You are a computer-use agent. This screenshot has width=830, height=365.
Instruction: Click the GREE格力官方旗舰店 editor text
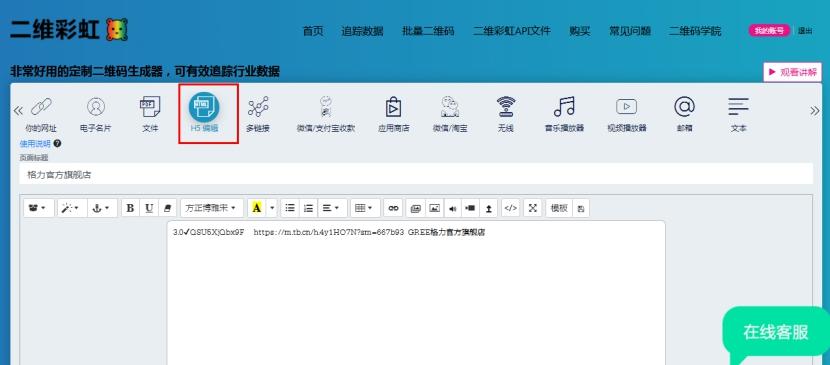click(447, 232)
